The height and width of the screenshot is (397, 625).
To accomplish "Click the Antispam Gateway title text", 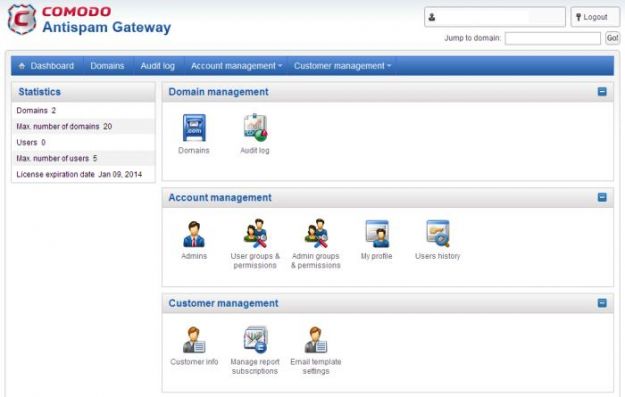I will pos(107,27).
